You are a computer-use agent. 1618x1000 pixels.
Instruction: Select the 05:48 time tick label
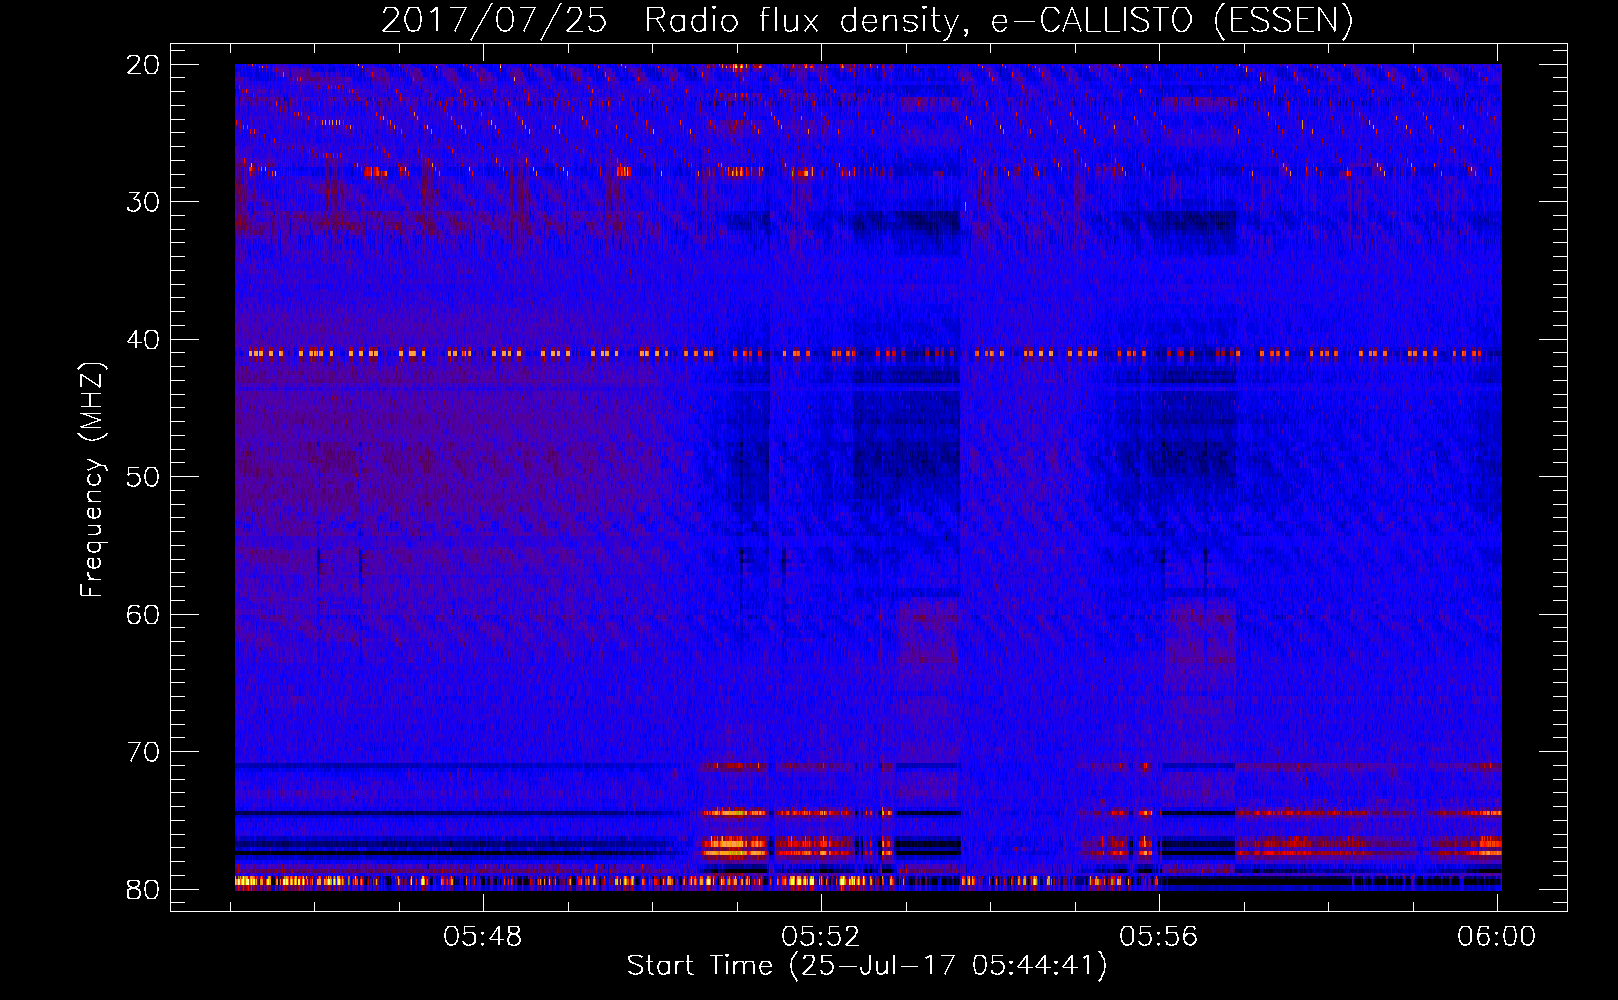[x=483, y=936]
